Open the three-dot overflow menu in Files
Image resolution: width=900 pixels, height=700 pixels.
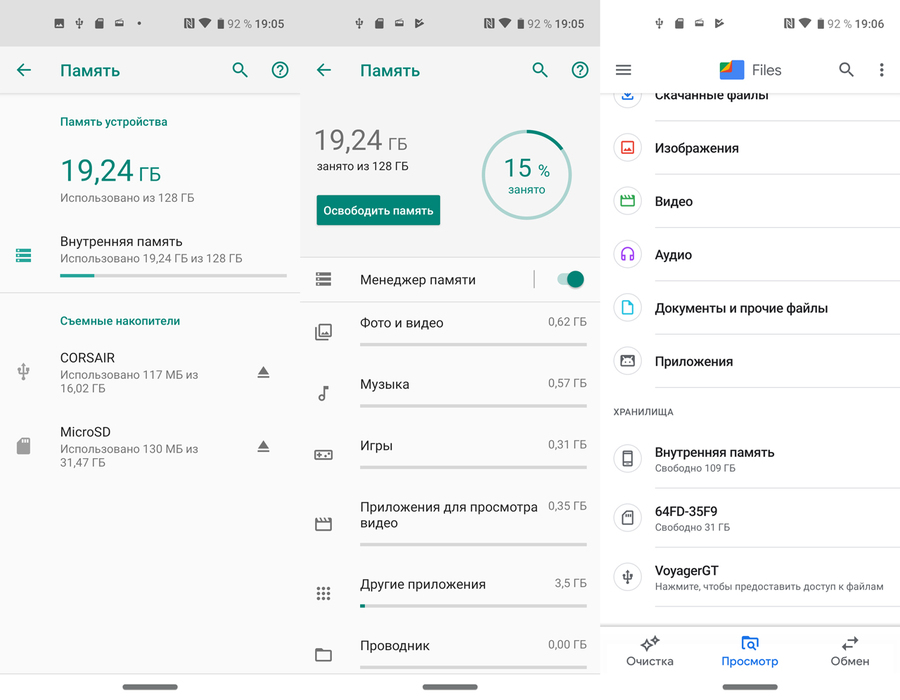[x=882, y=70]
